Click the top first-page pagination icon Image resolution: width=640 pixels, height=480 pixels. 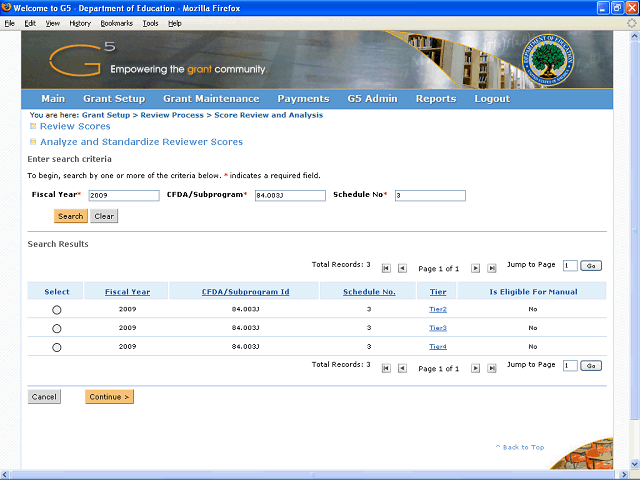pyautogui.click(x=386, y=268)
